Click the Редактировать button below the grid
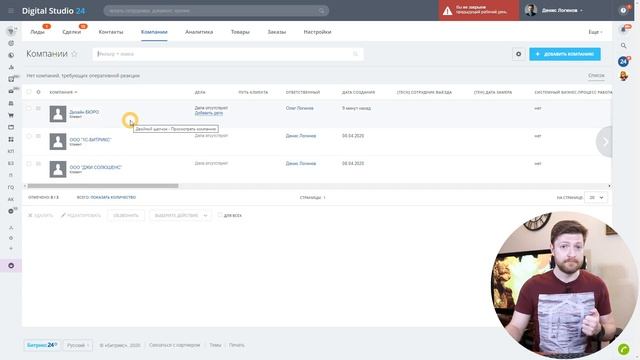Viewport: 640px width, 360px height. coord(81,215)
